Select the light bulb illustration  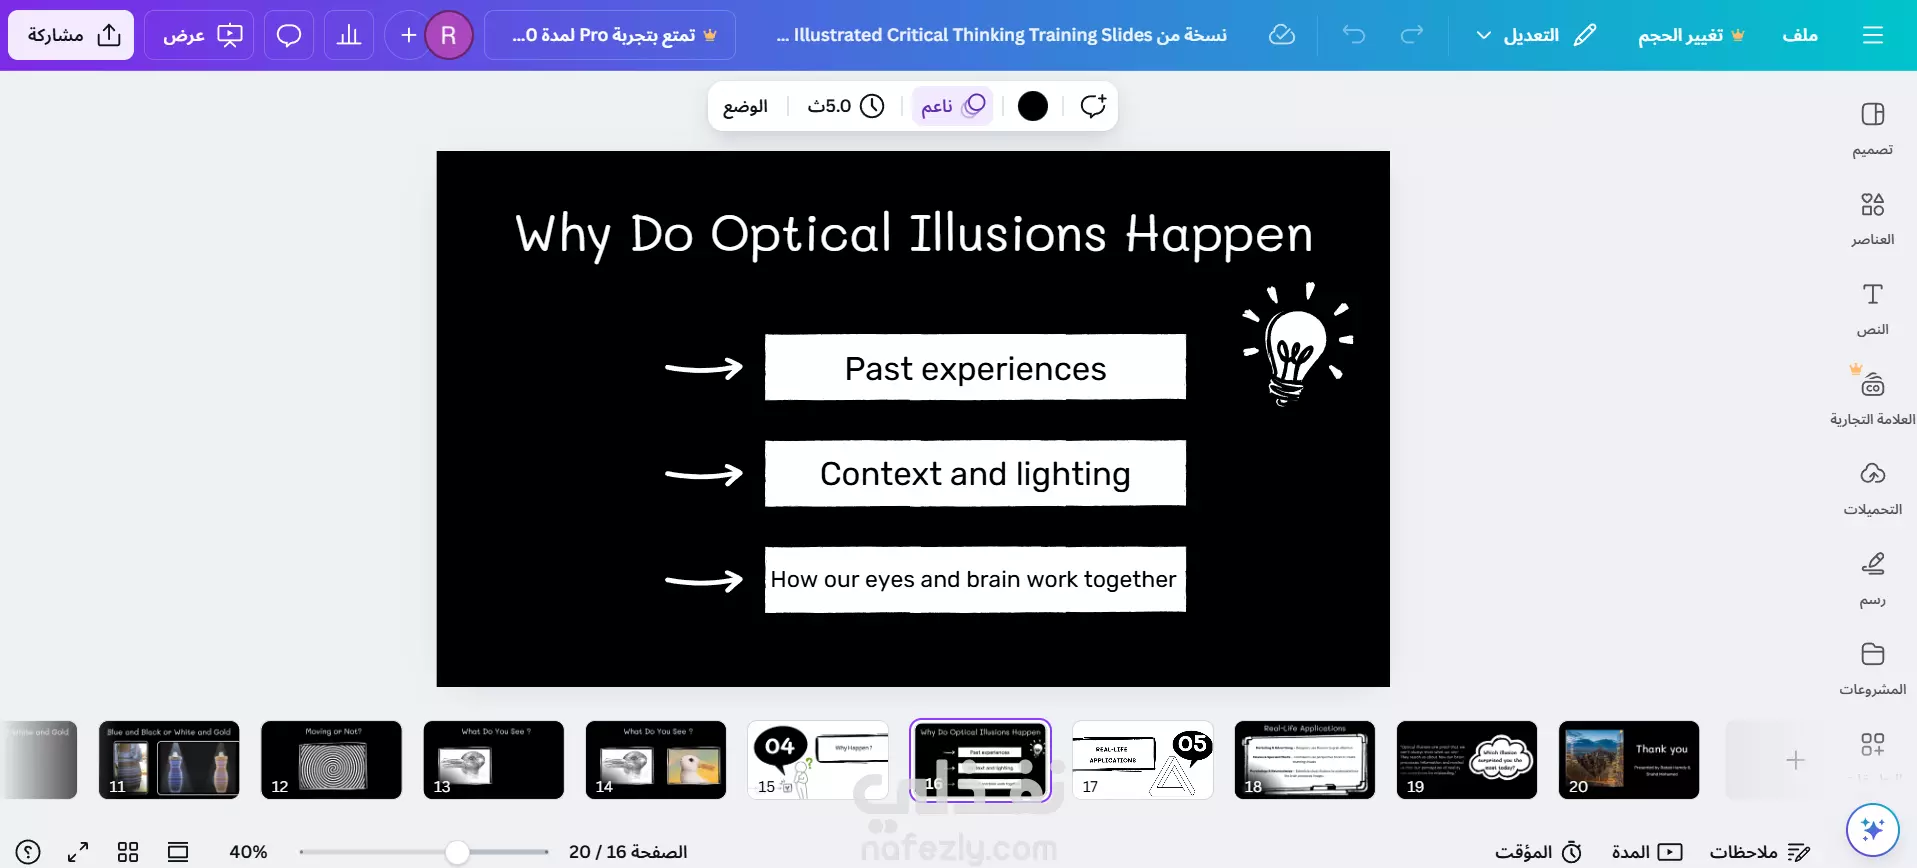pyautogui.click(x=1297, y=345)
